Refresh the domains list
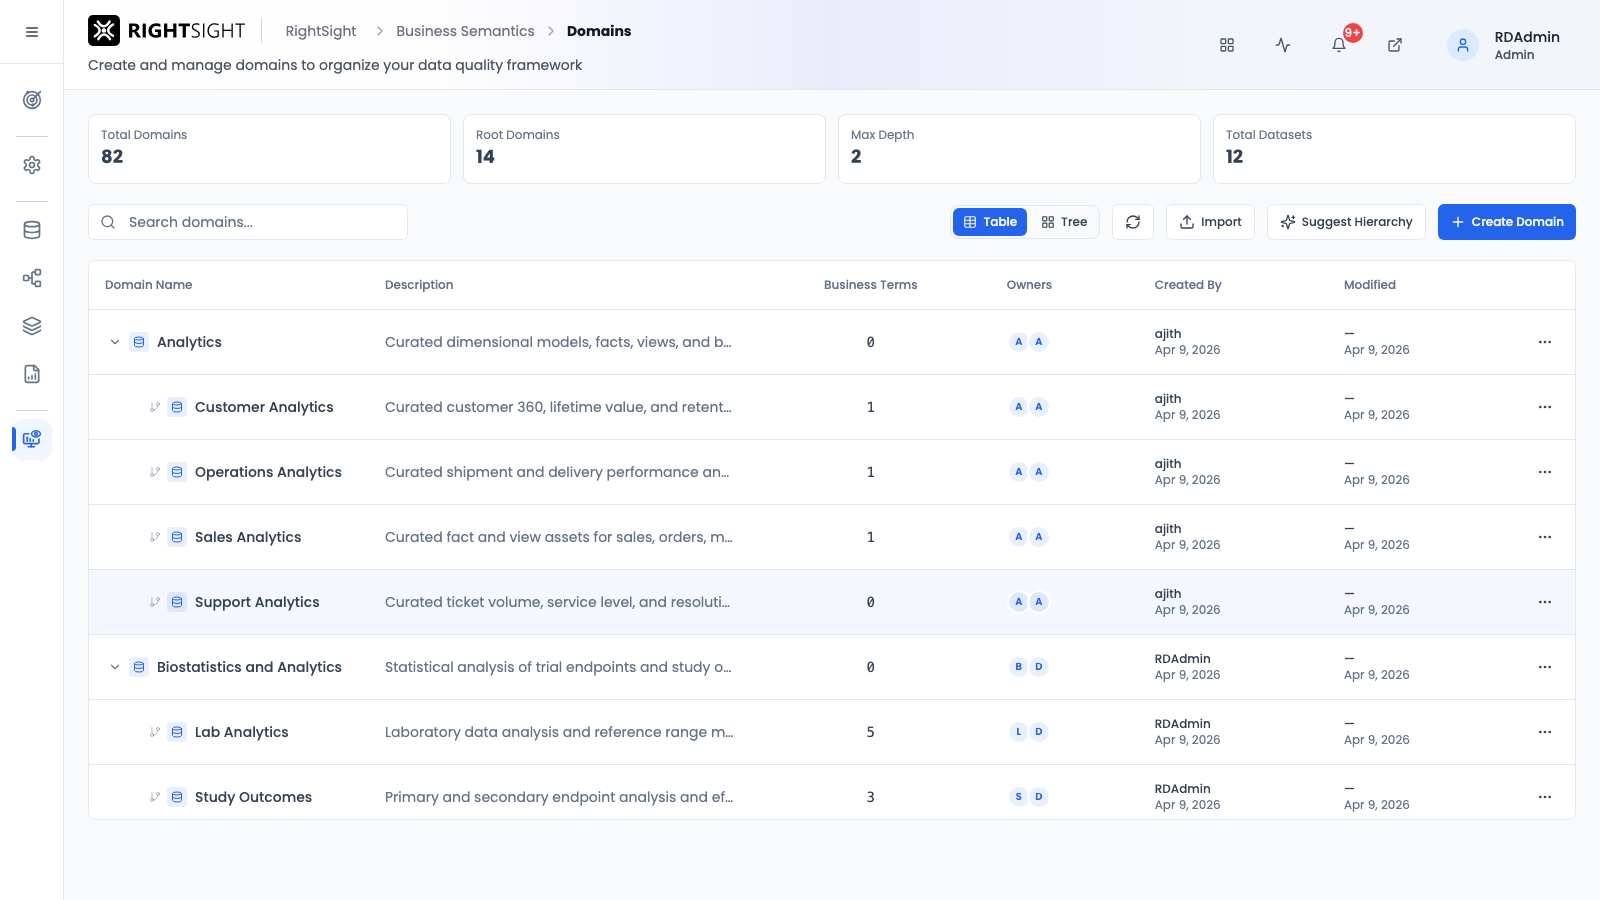Image resolution: width=1600 pixels, height=900 pixels. tap(1133, 222)
